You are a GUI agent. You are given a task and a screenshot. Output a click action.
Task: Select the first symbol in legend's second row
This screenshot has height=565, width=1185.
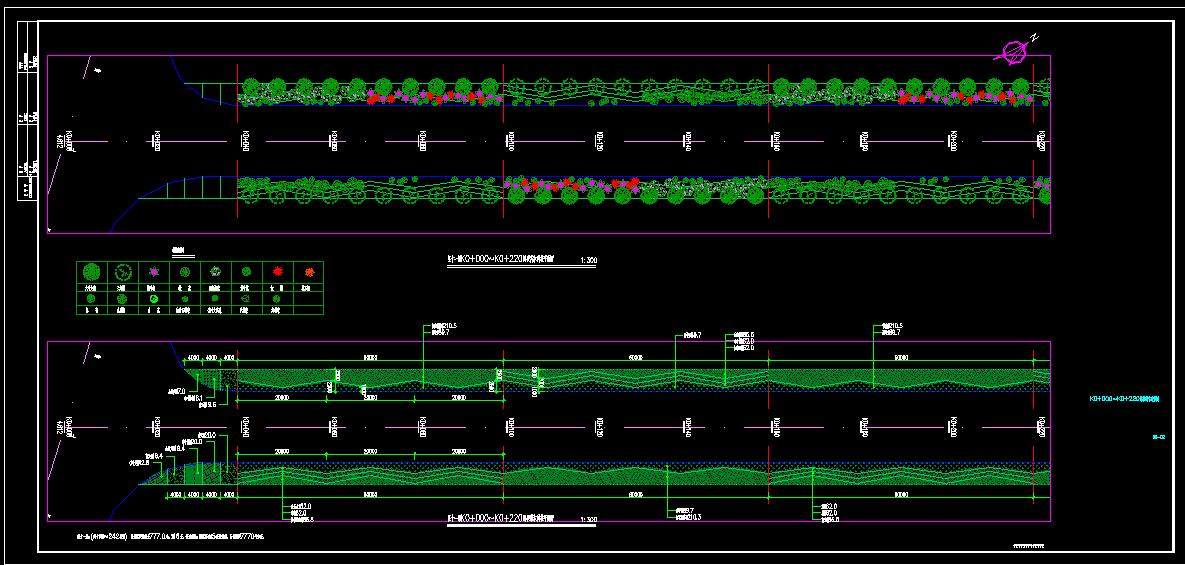pos(91,298)
